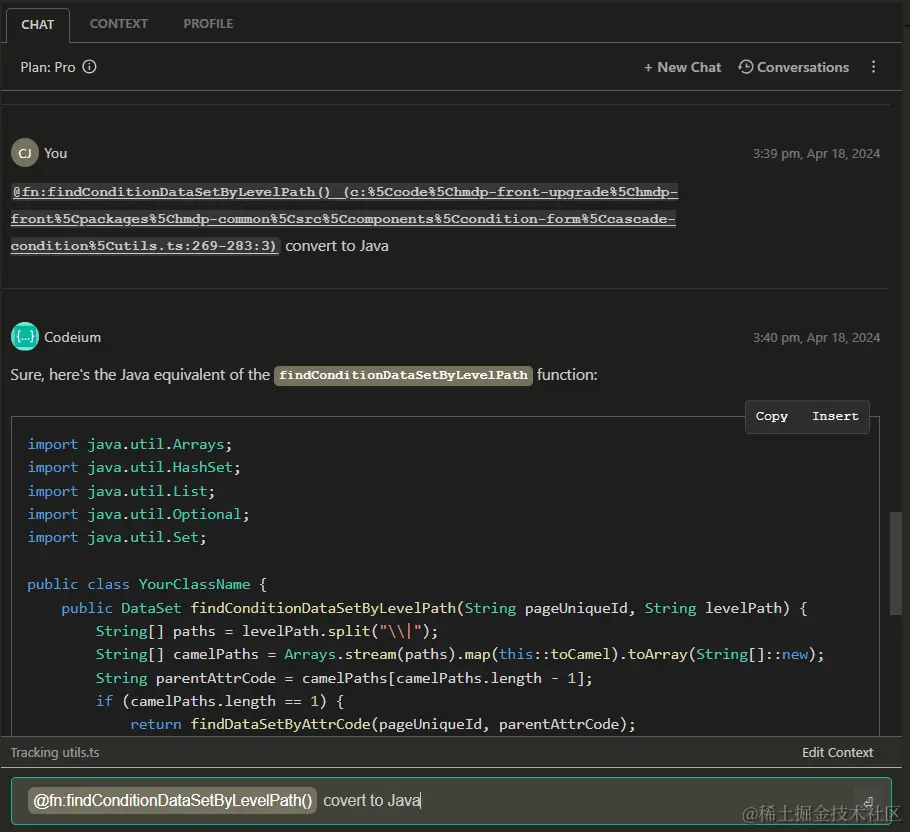The width and height of the screenshot is (910, 832).
Task: Click the line 'import java.util.Set;'
Action: click(117, 538)
